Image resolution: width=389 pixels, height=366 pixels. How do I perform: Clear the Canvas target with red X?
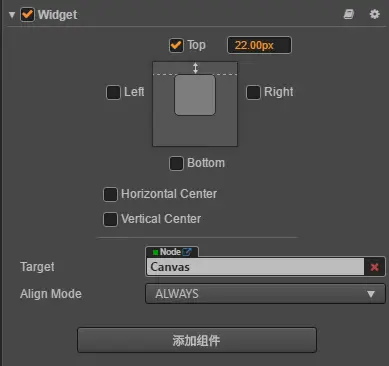[374, 267]
